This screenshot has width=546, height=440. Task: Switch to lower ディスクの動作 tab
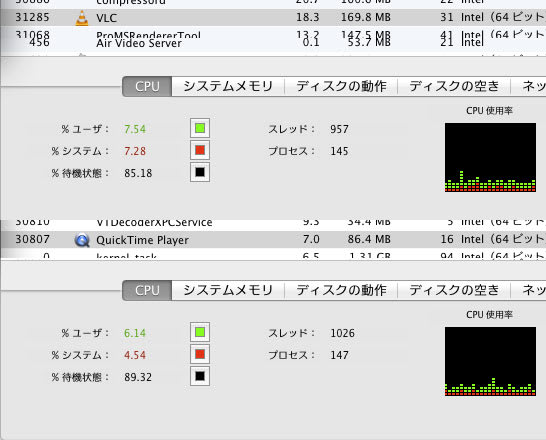341,290
